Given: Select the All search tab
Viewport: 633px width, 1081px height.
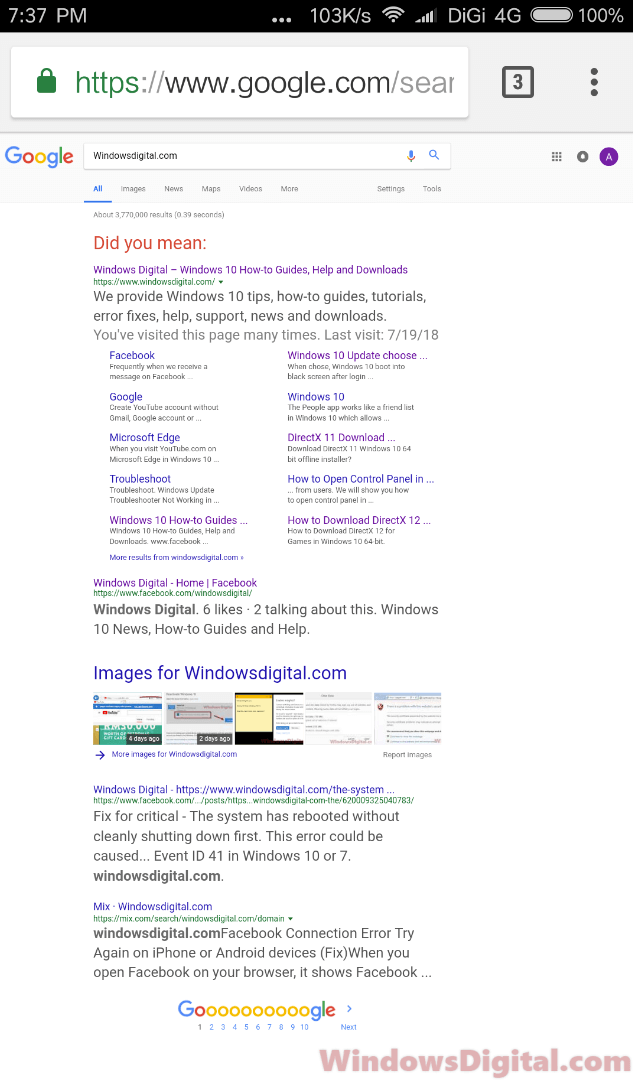Looking at the screenshot, I should 98,188.
